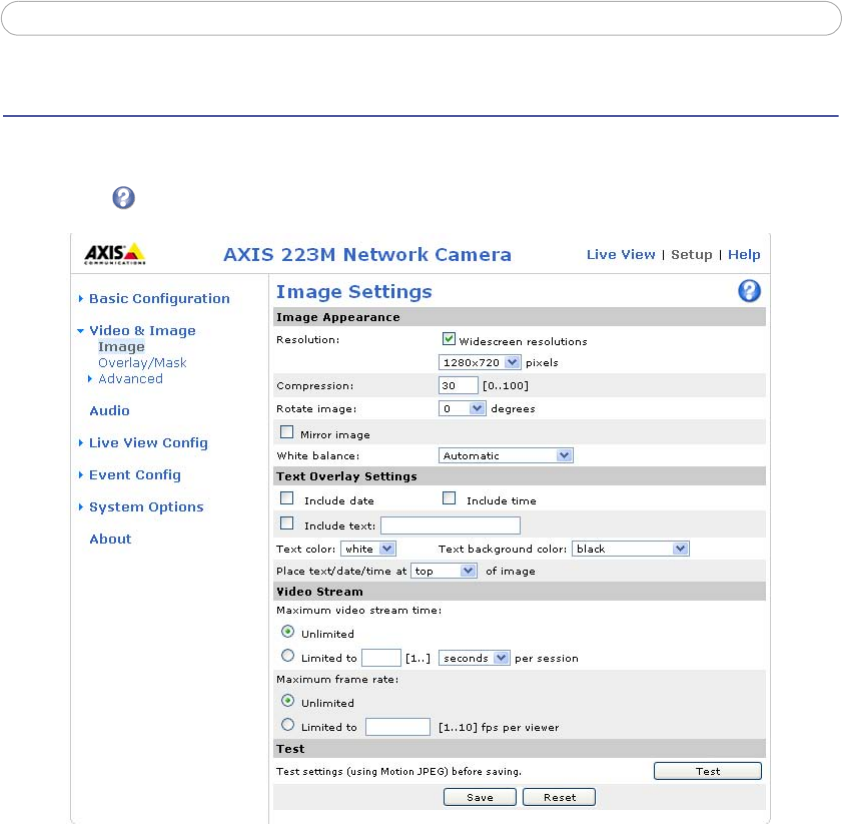This screenshot has height=824, width=842.
Task: Open the Audio section in sidebar
Action: (x=109, y=410)
